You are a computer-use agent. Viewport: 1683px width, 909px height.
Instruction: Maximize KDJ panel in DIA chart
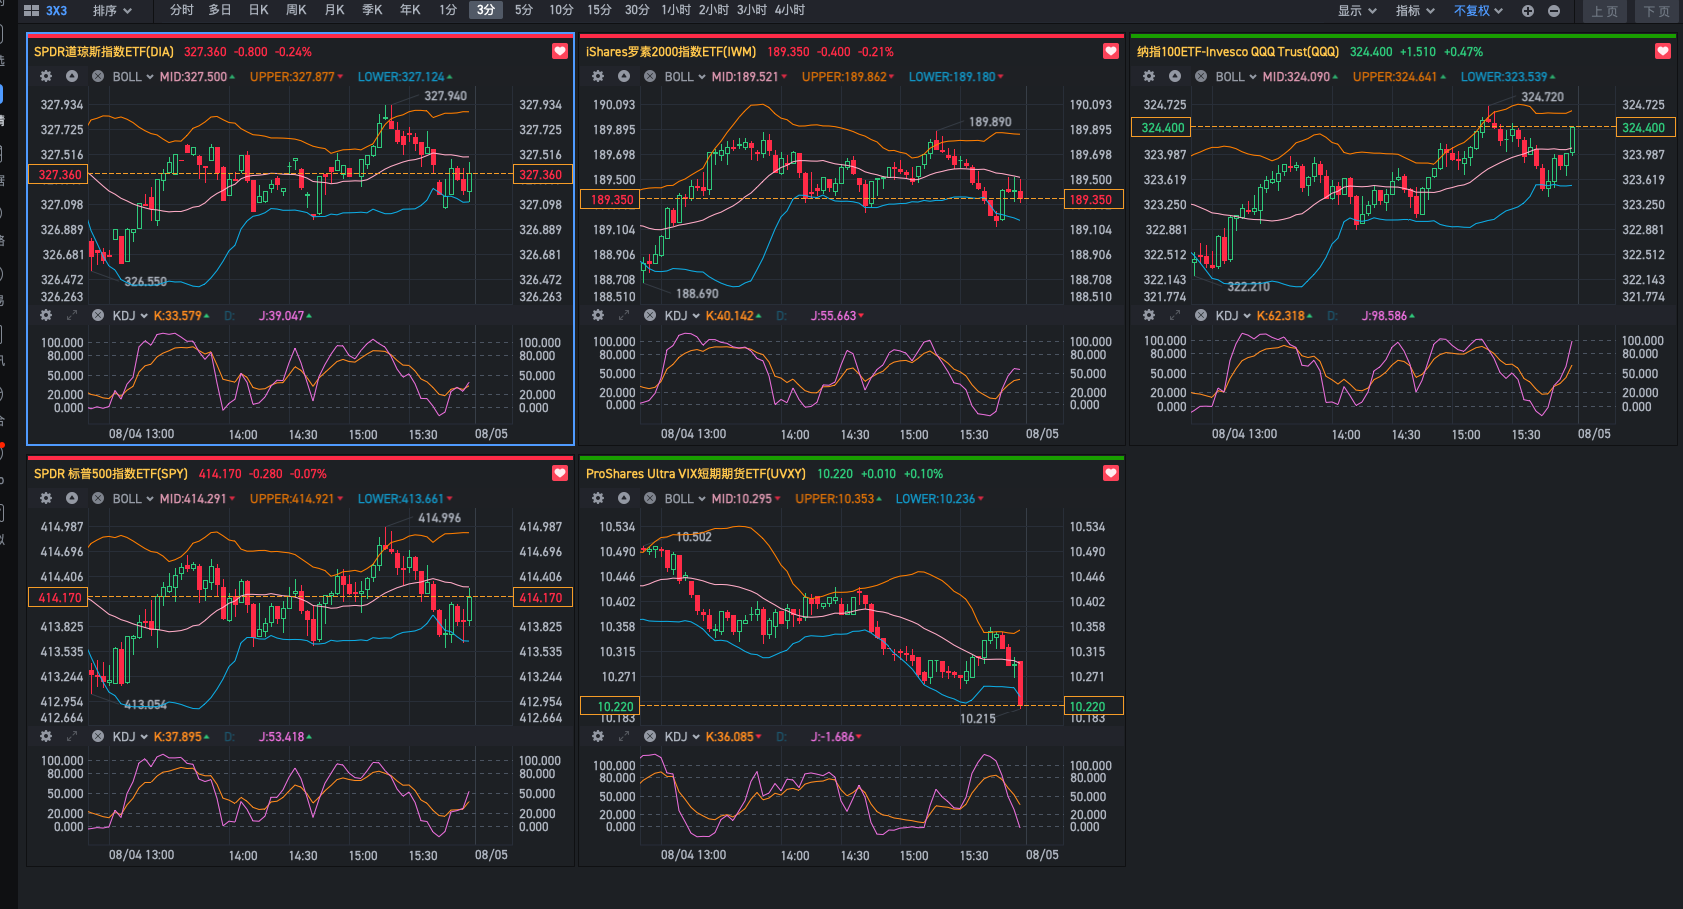72,316
